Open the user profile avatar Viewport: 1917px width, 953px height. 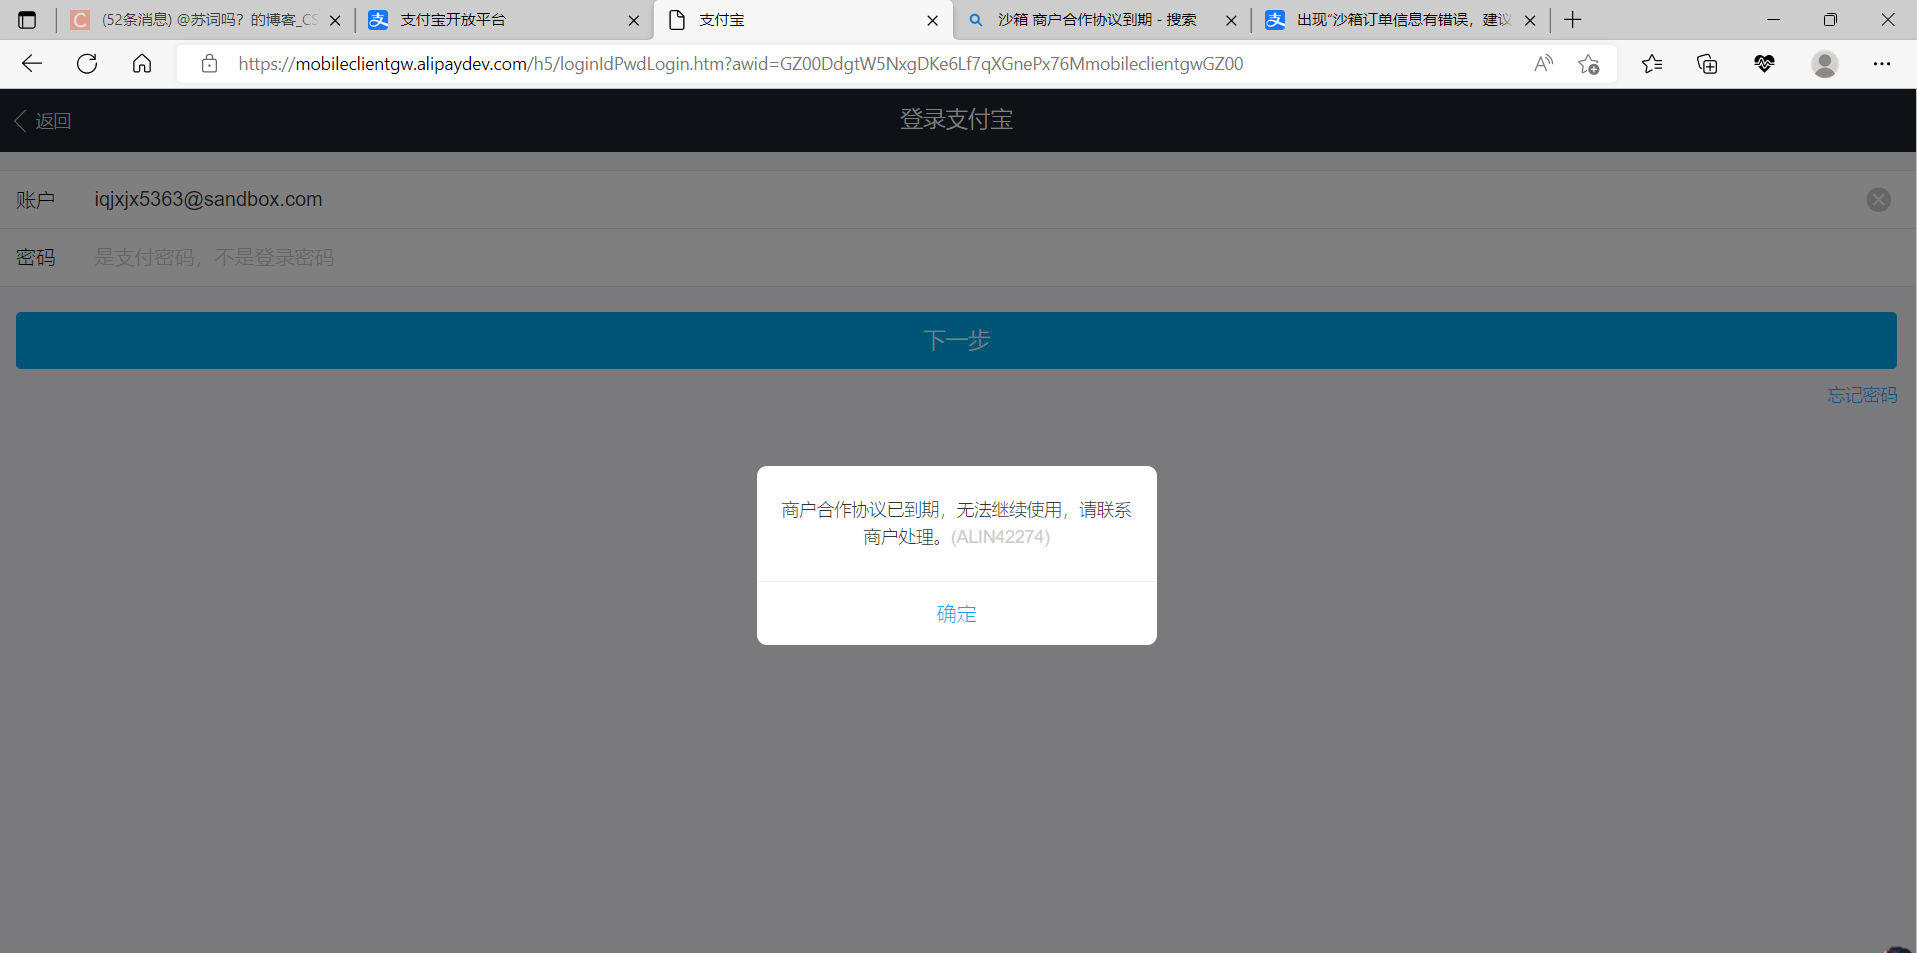pyautogui.click(x=1825, y=64)
